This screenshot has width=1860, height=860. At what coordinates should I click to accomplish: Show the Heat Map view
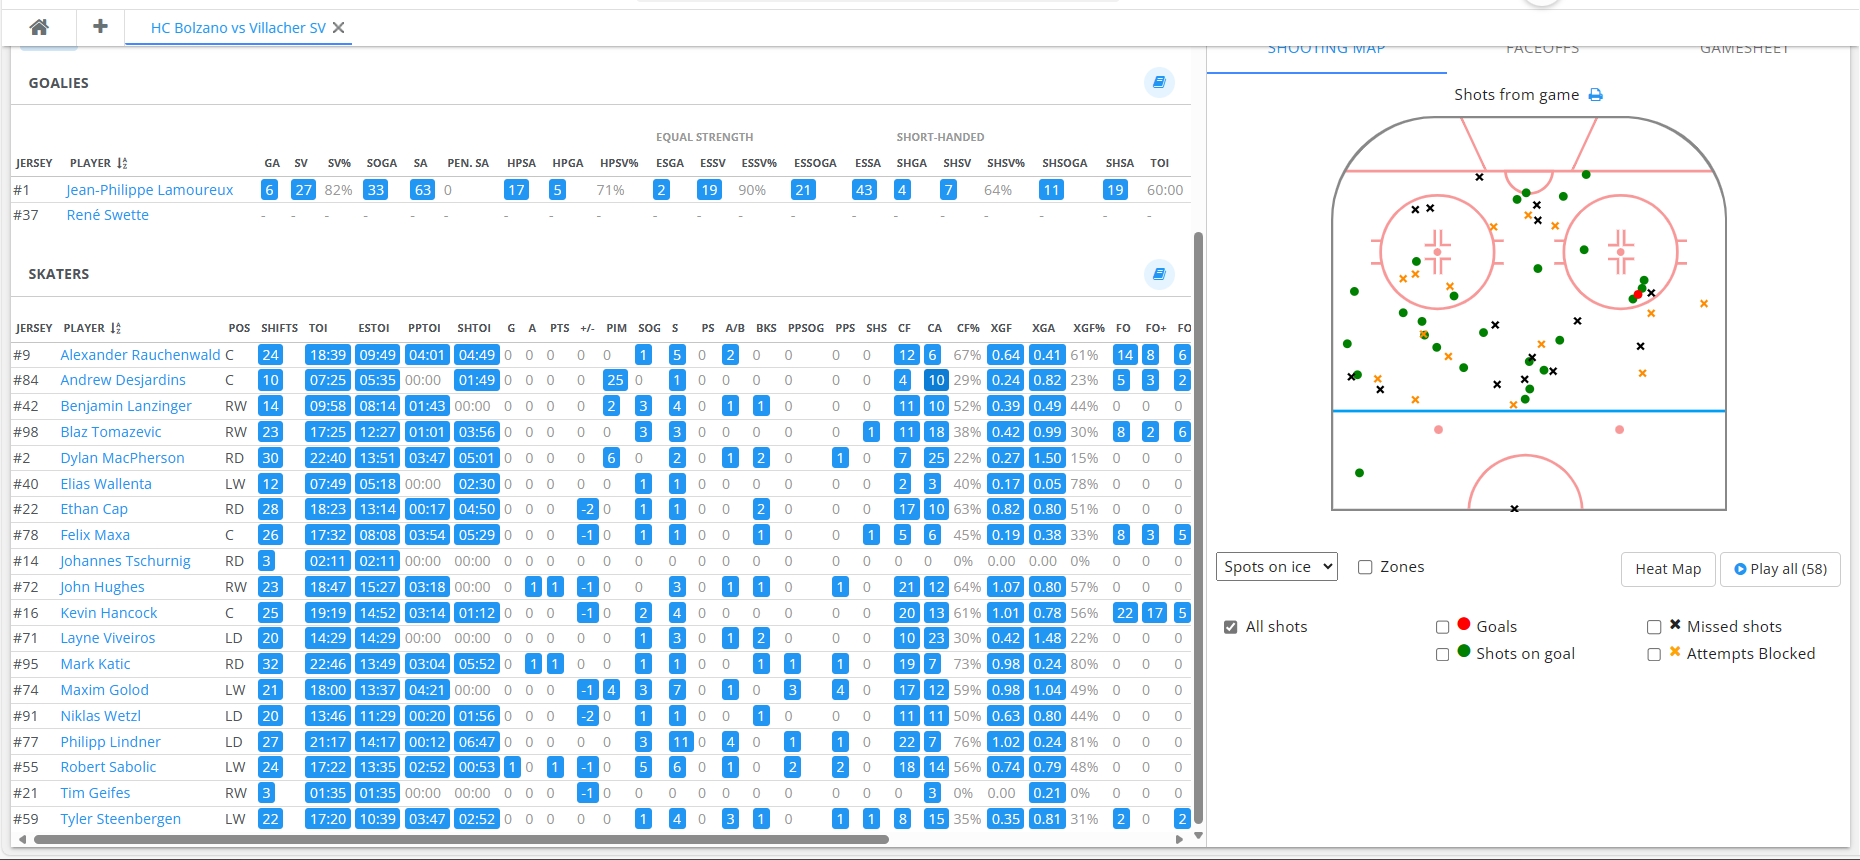click(x=1667, y=569)
